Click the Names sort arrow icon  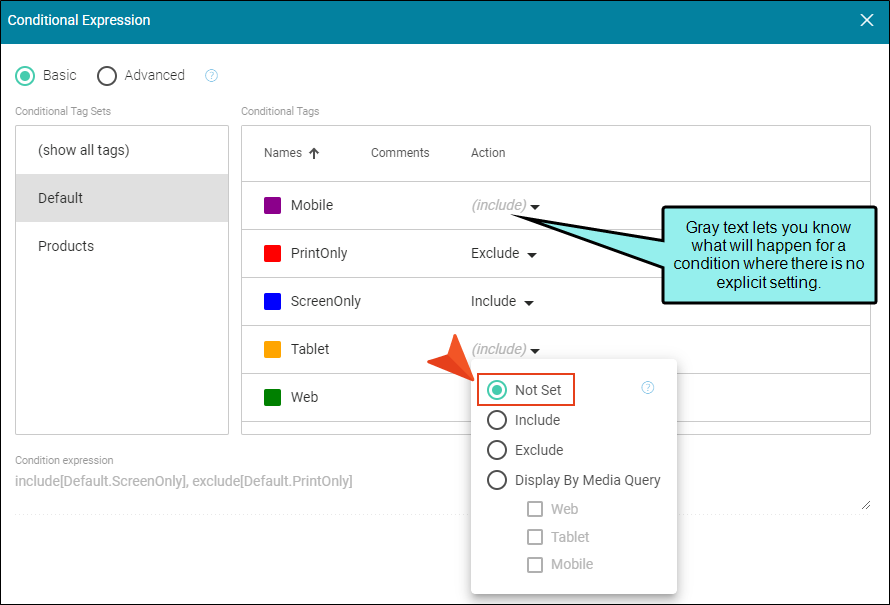pyautogui.click(x=314, y=154)
